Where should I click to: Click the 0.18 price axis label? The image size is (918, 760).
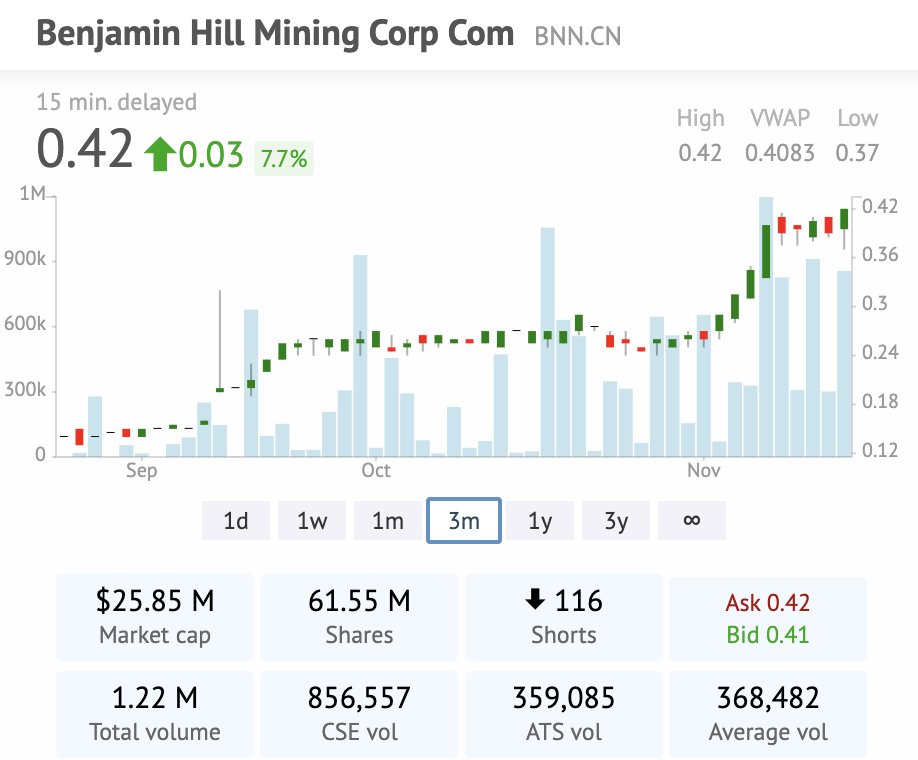[880, 402]
